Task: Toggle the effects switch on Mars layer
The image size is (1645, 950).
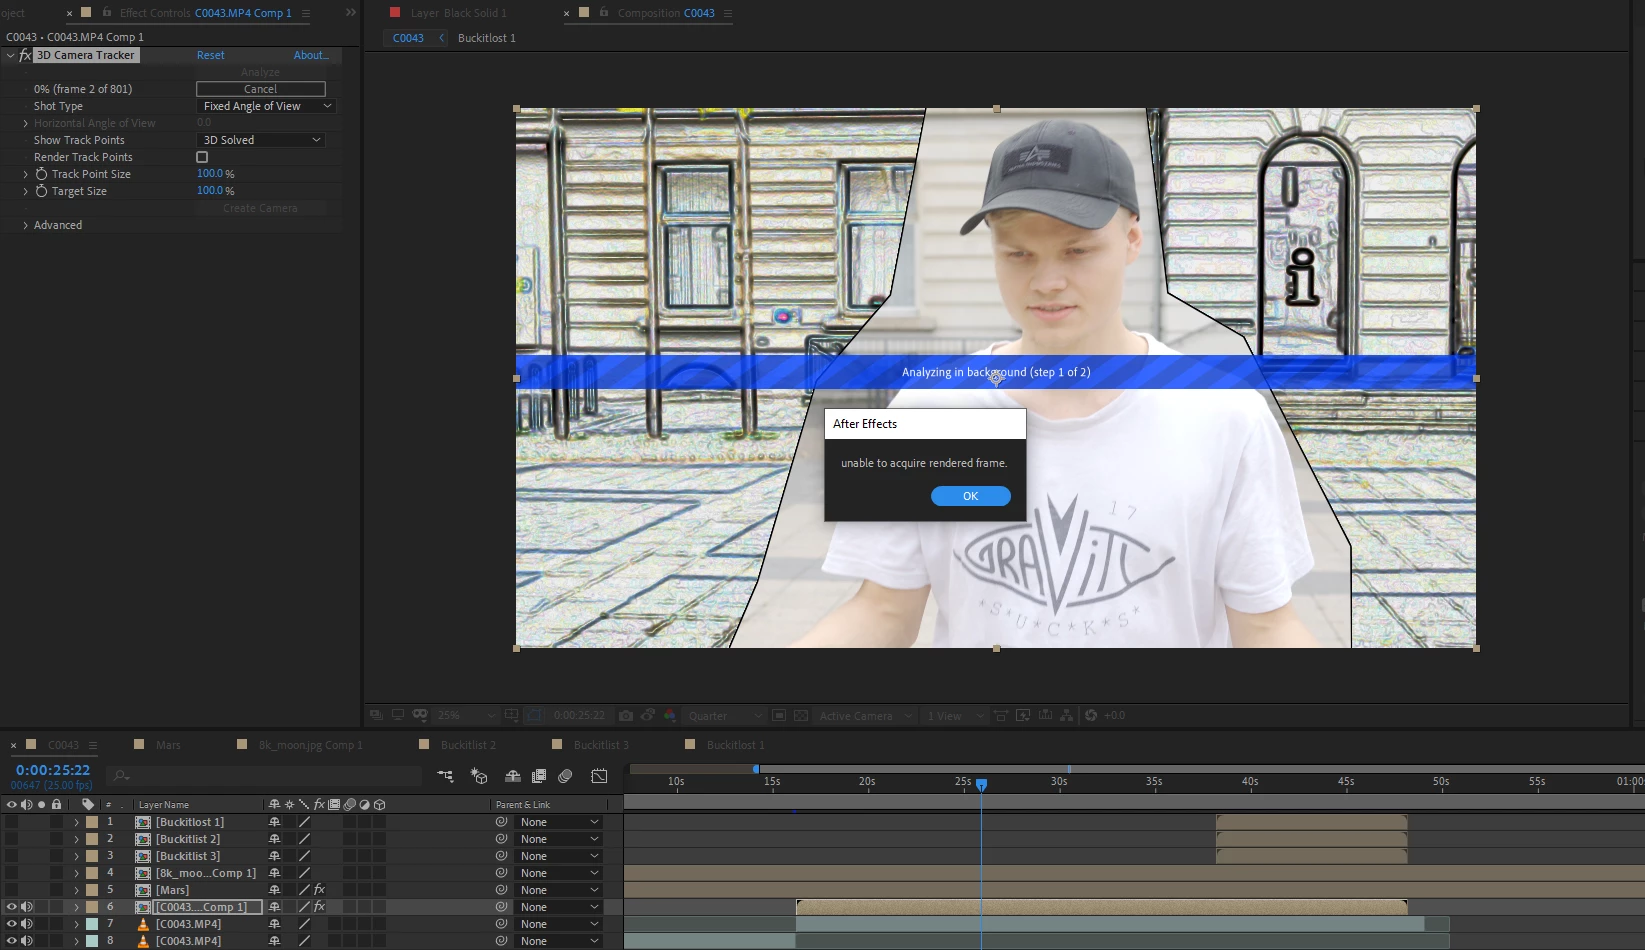Action: pyautogui.click(x=319, y=890)
